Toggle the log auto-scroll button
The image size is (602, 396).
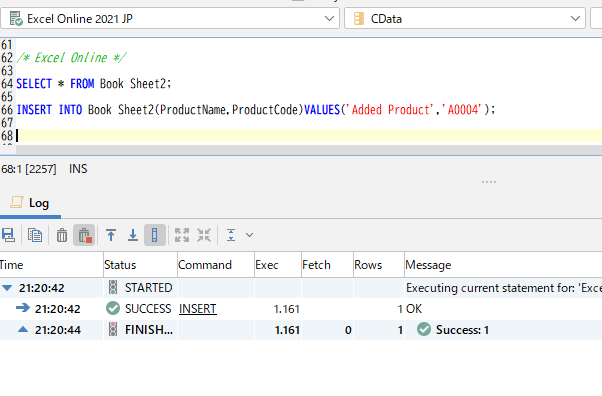click(155, 235)
